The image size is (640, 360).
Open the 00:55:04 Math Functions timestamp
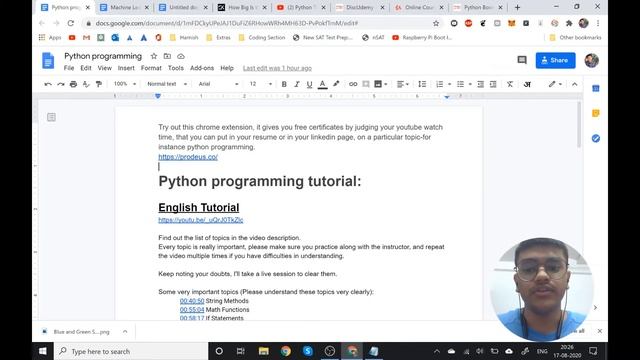[x=192, y=310]
